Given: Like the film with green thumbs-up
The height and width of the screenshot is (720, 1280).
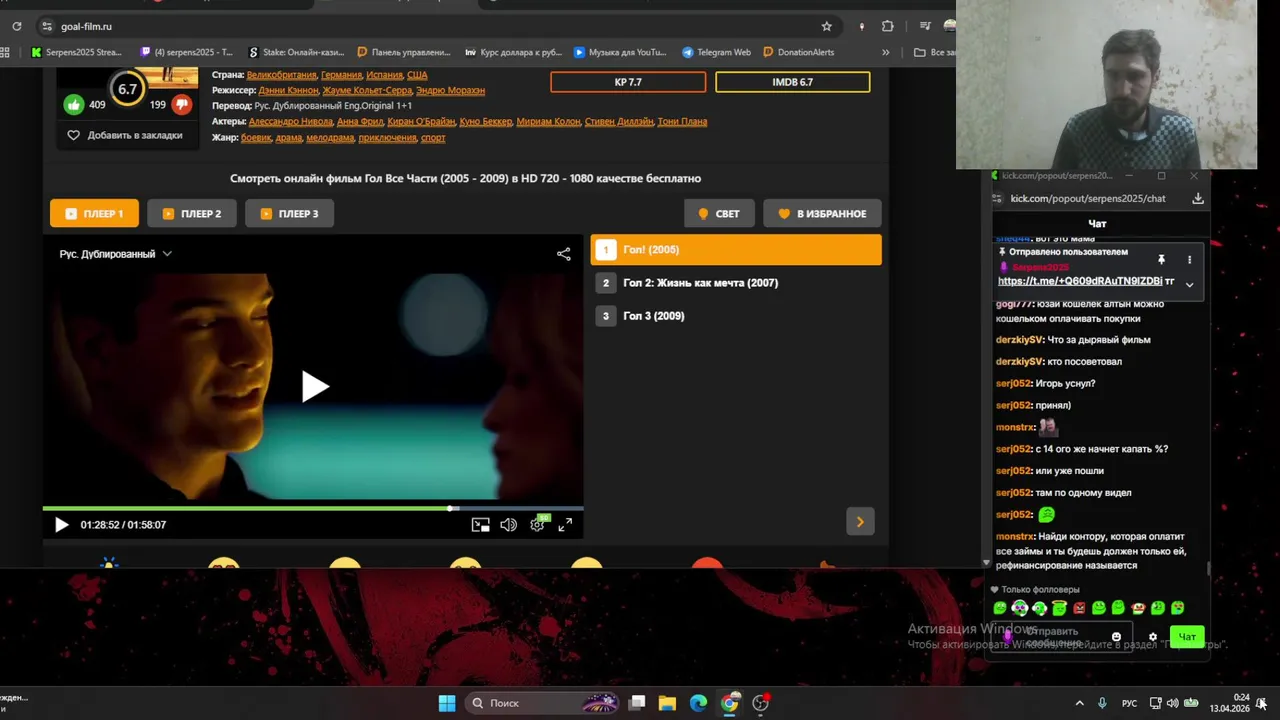Looking at the screenshot, I should coord(74,104).
